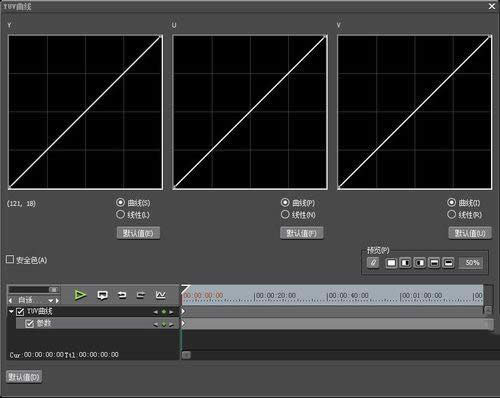
Task: Select top-half filter preview icon
Action: [434, 263]
